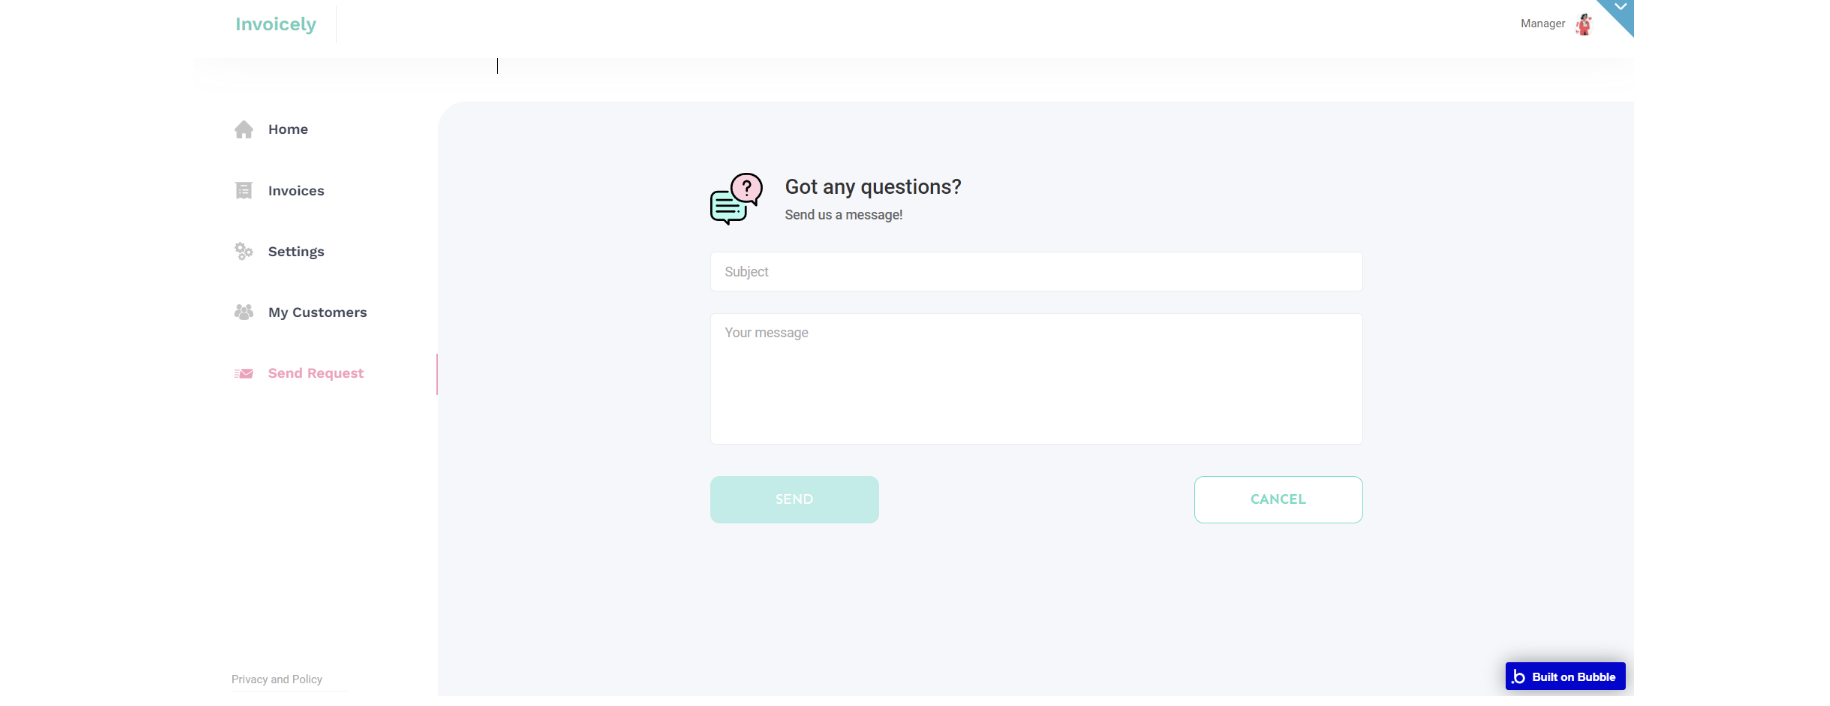This screenshot has height=706, width=1830.
Task: Click the Invoicely logo link
Action: [276, 24]
